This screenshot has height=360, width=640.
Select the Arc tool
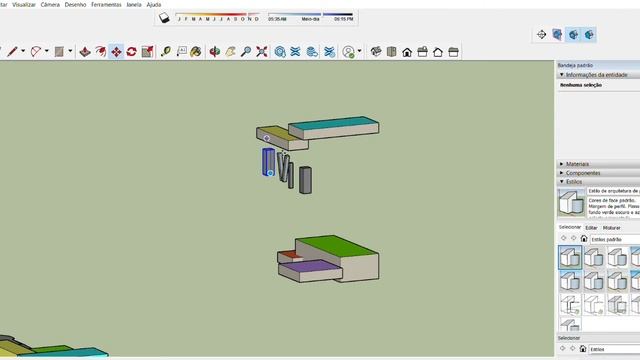tap(36, 51)
